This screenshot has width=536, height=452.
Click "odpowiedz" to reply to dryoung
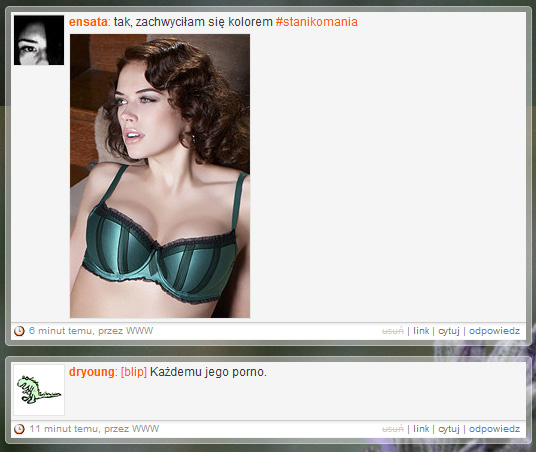494,429
